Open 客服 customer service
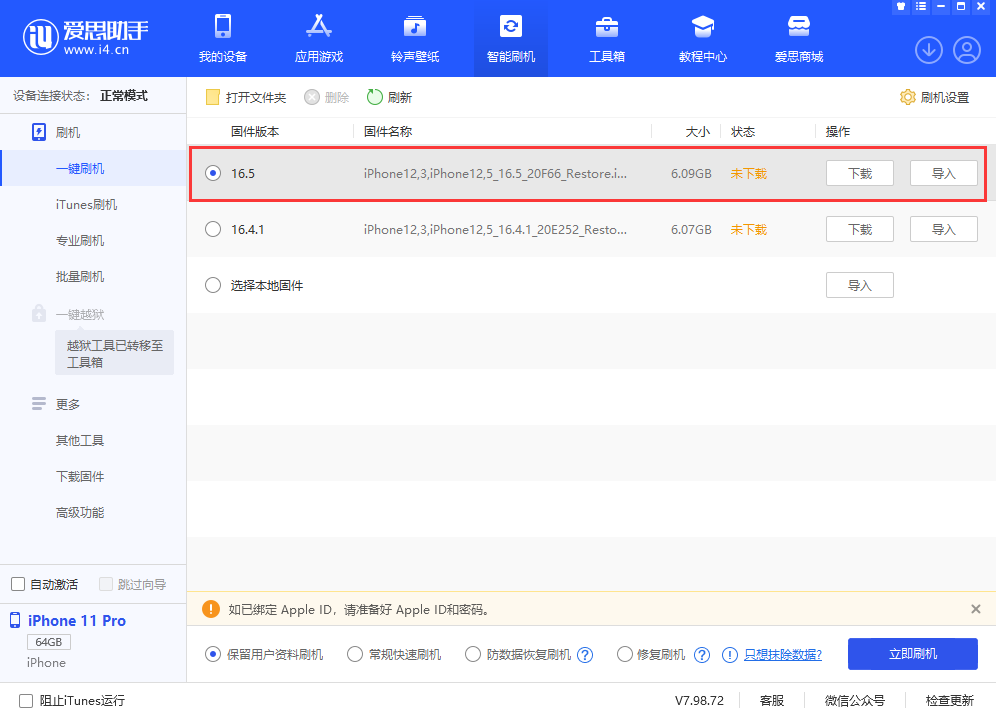The width and height of the screenshot is (996, 716). 772,700
